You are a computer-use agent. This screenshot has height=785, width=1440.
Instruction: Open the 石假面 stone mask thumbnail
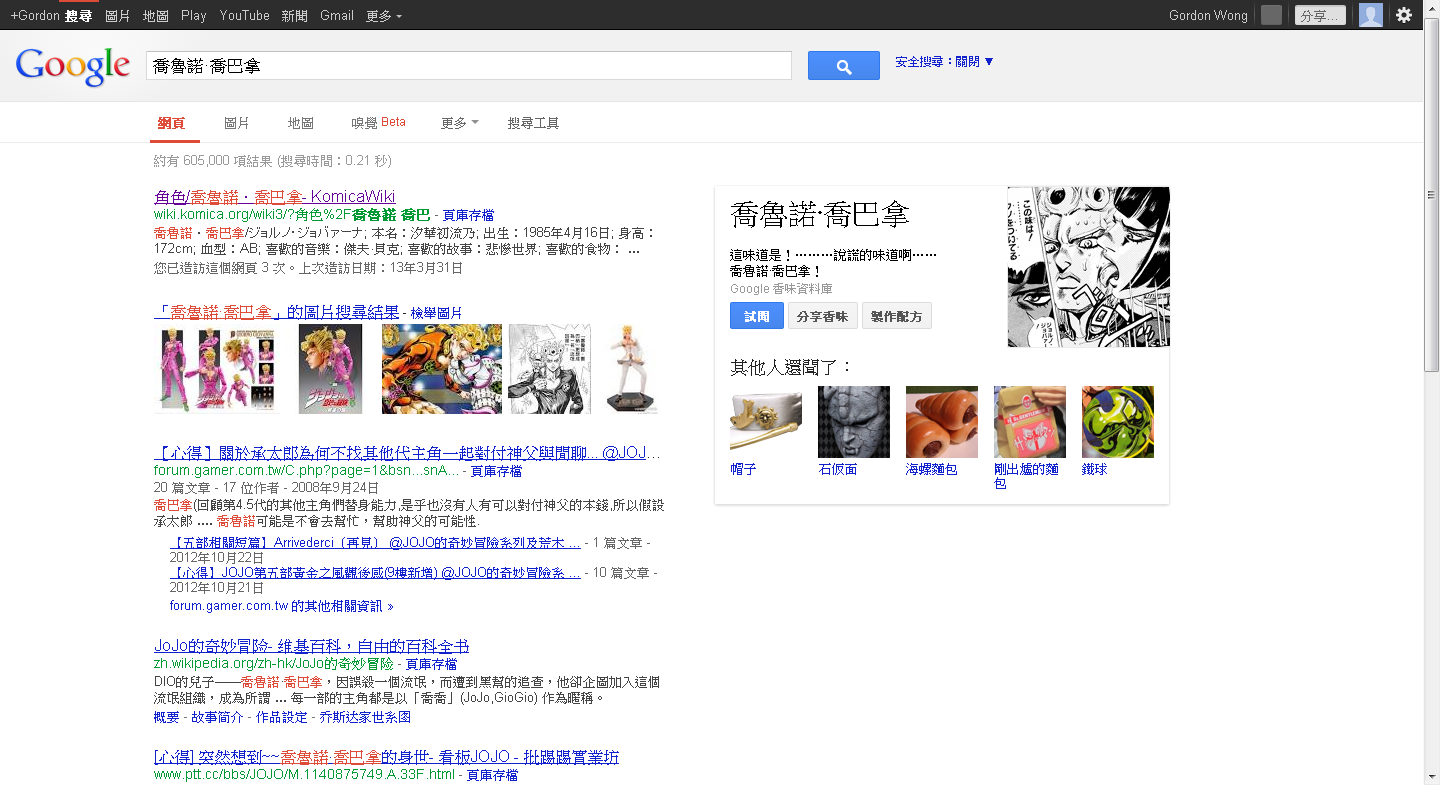853,422
